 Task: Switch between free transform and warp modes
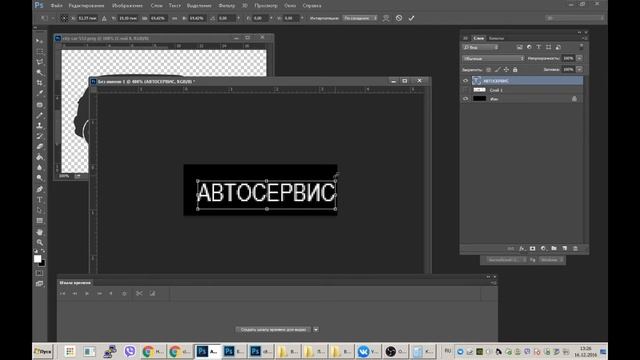[x=386, y=18]
